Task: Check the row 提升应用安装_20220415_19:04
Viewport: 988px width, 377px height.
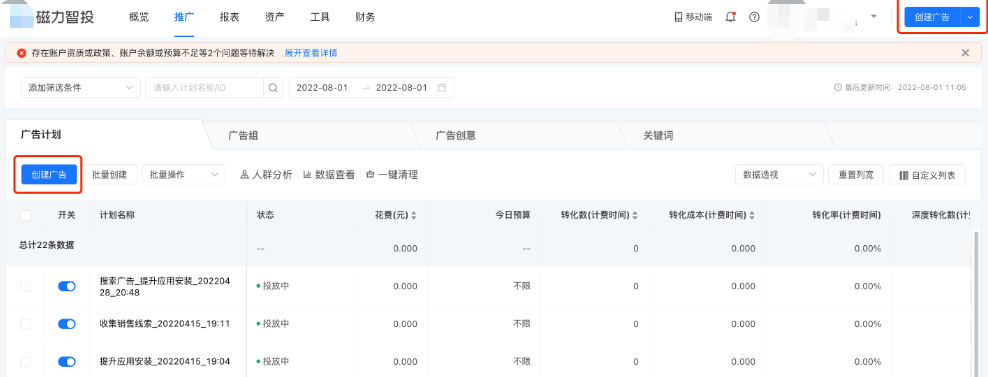Action: point(25,362)
